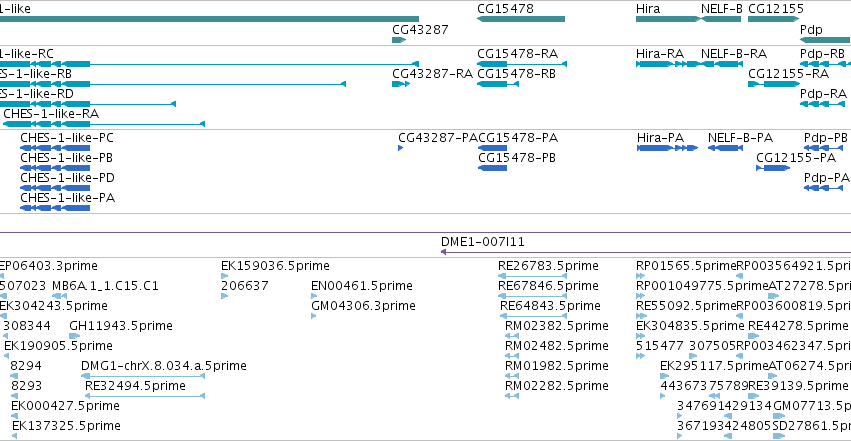Screen dimensions: 851x441
Task: Click EST RE55092.5prime
Action: [641, 316]
